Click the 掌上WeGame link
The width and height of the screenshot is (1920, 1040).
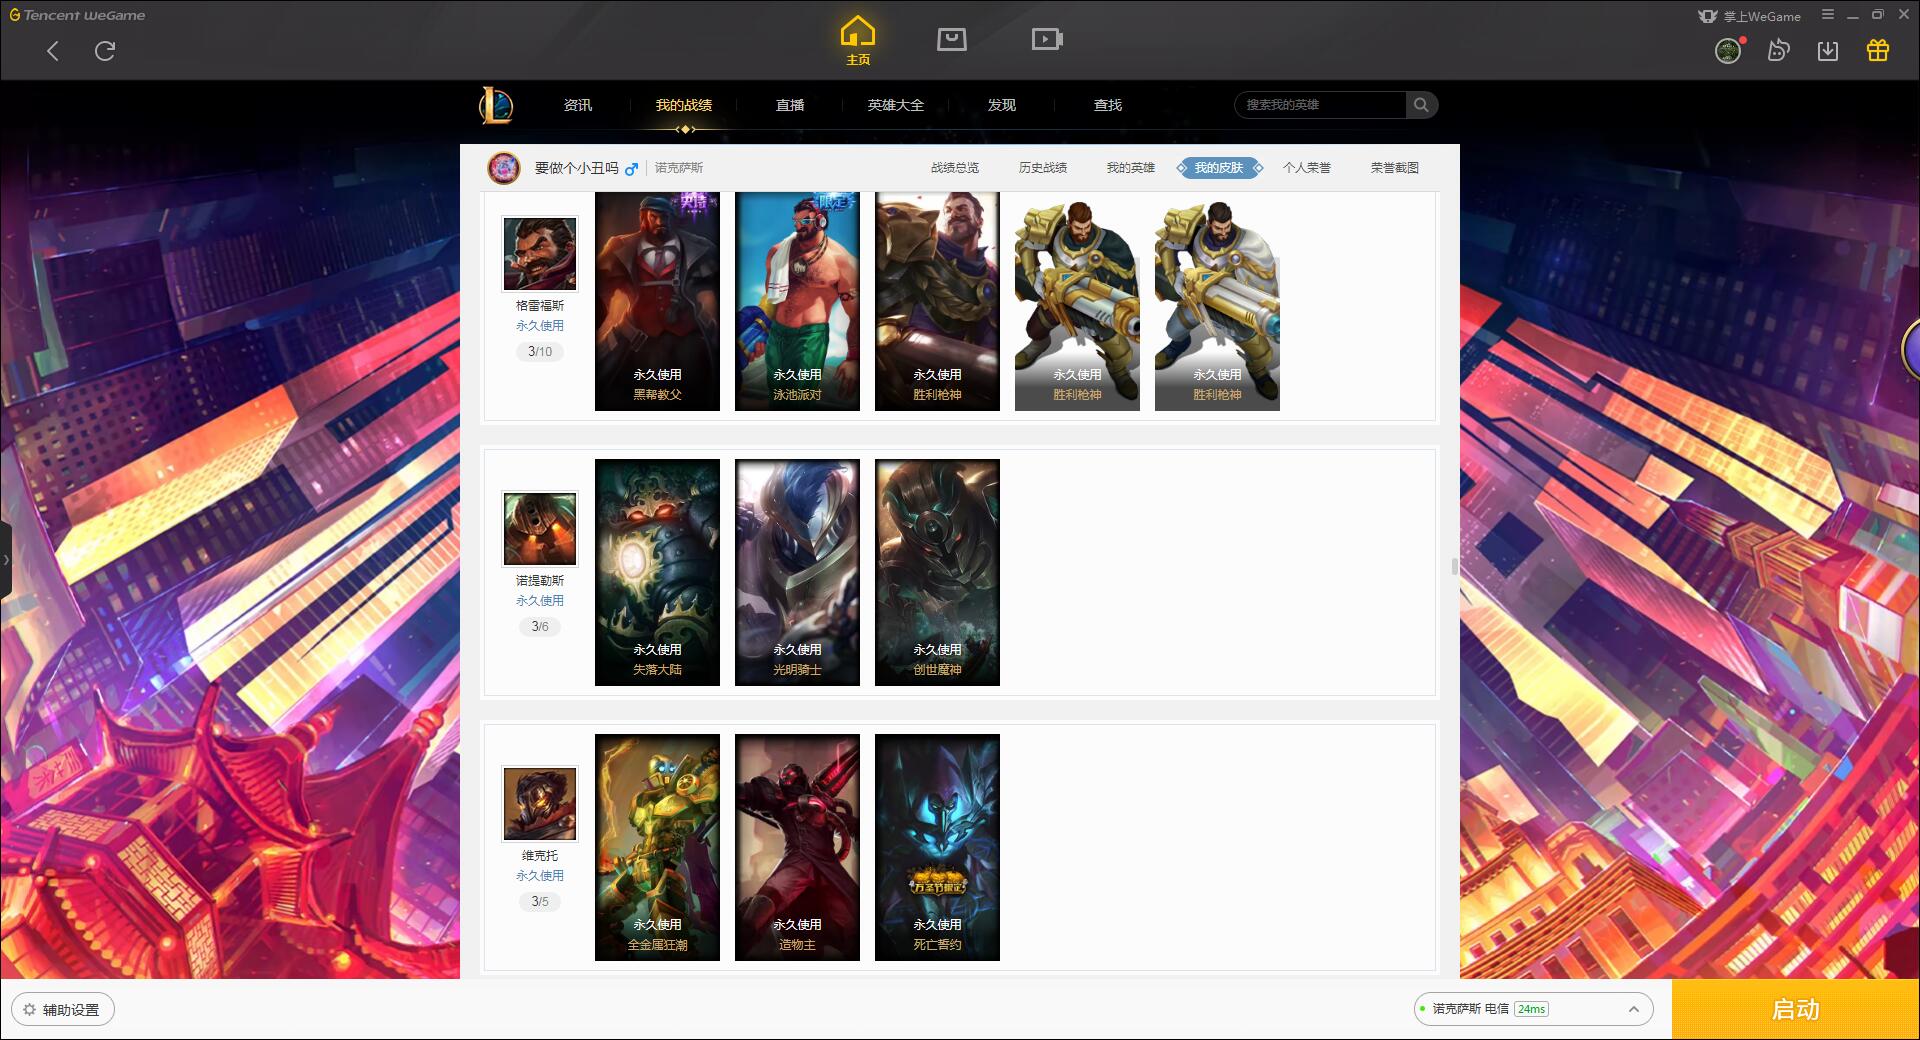[x=1750, y=16]
